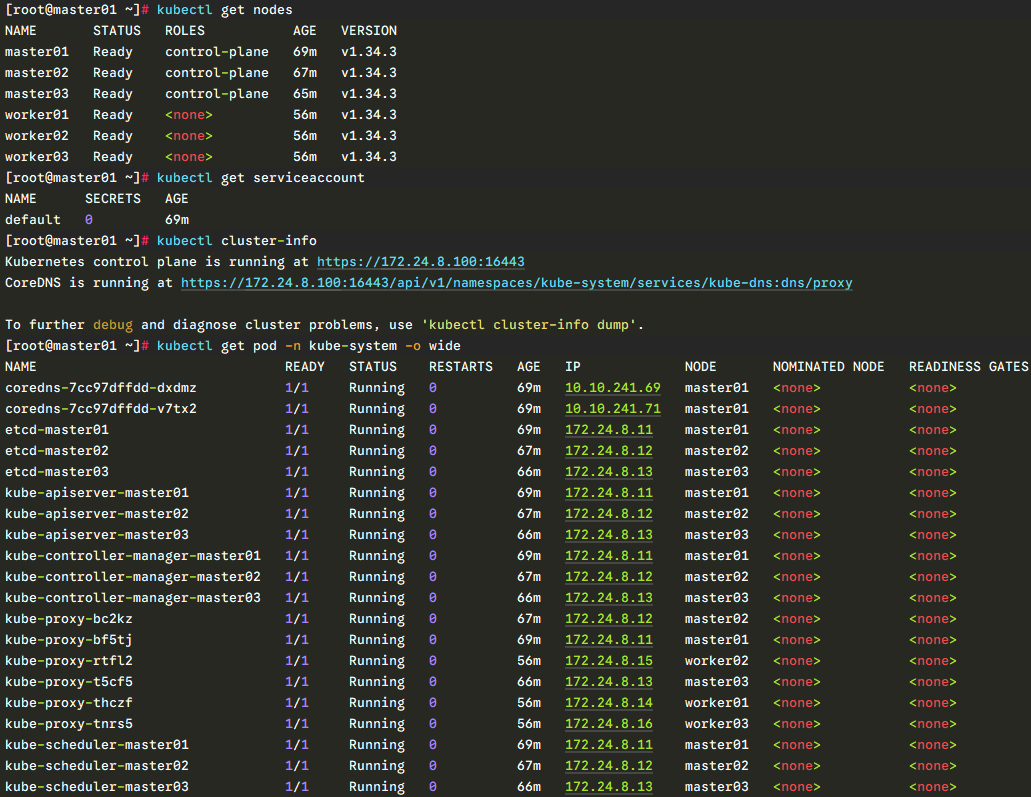This screenshot has height=797, width=1031.
Task: Select the pod name coredns-7cc97dffdd-dxdmz
Action: pyautogui.click(x=101, y=388)
